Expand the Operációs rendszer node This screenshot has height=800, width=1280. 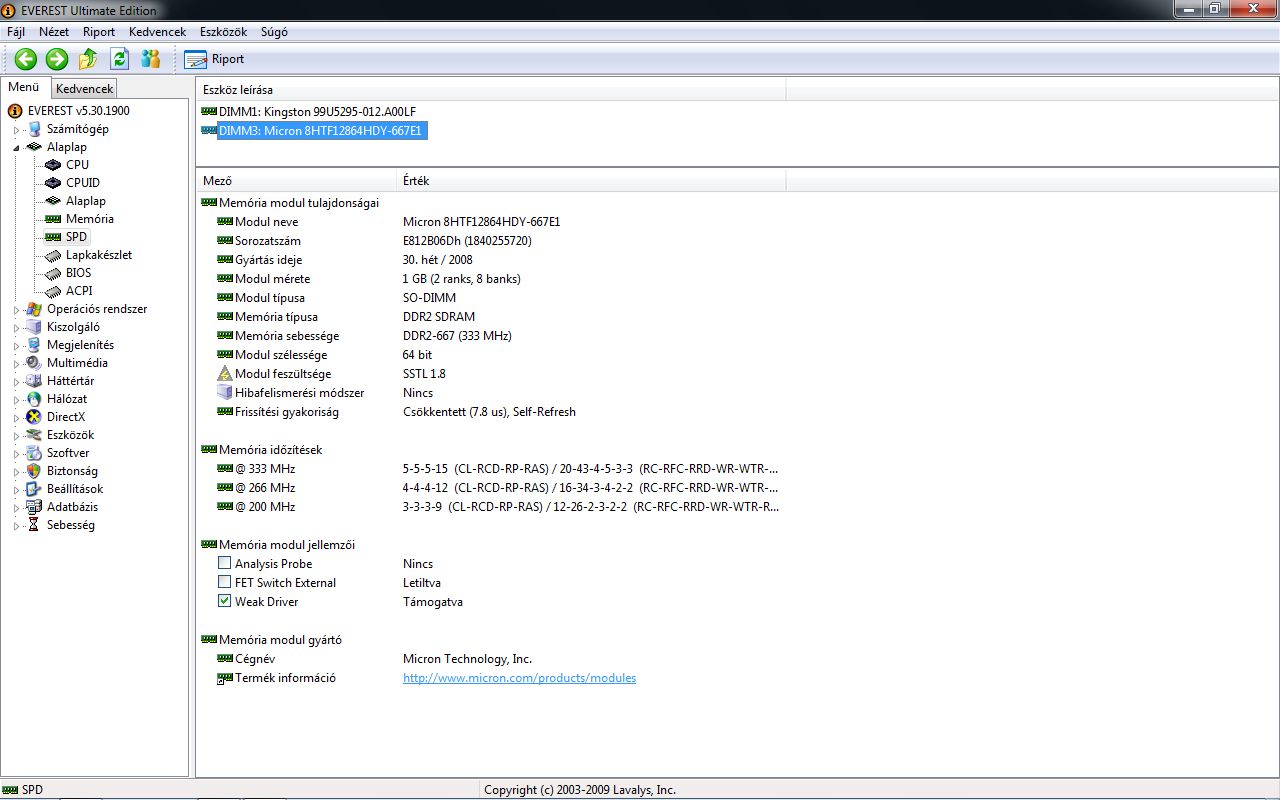(16, 310)
